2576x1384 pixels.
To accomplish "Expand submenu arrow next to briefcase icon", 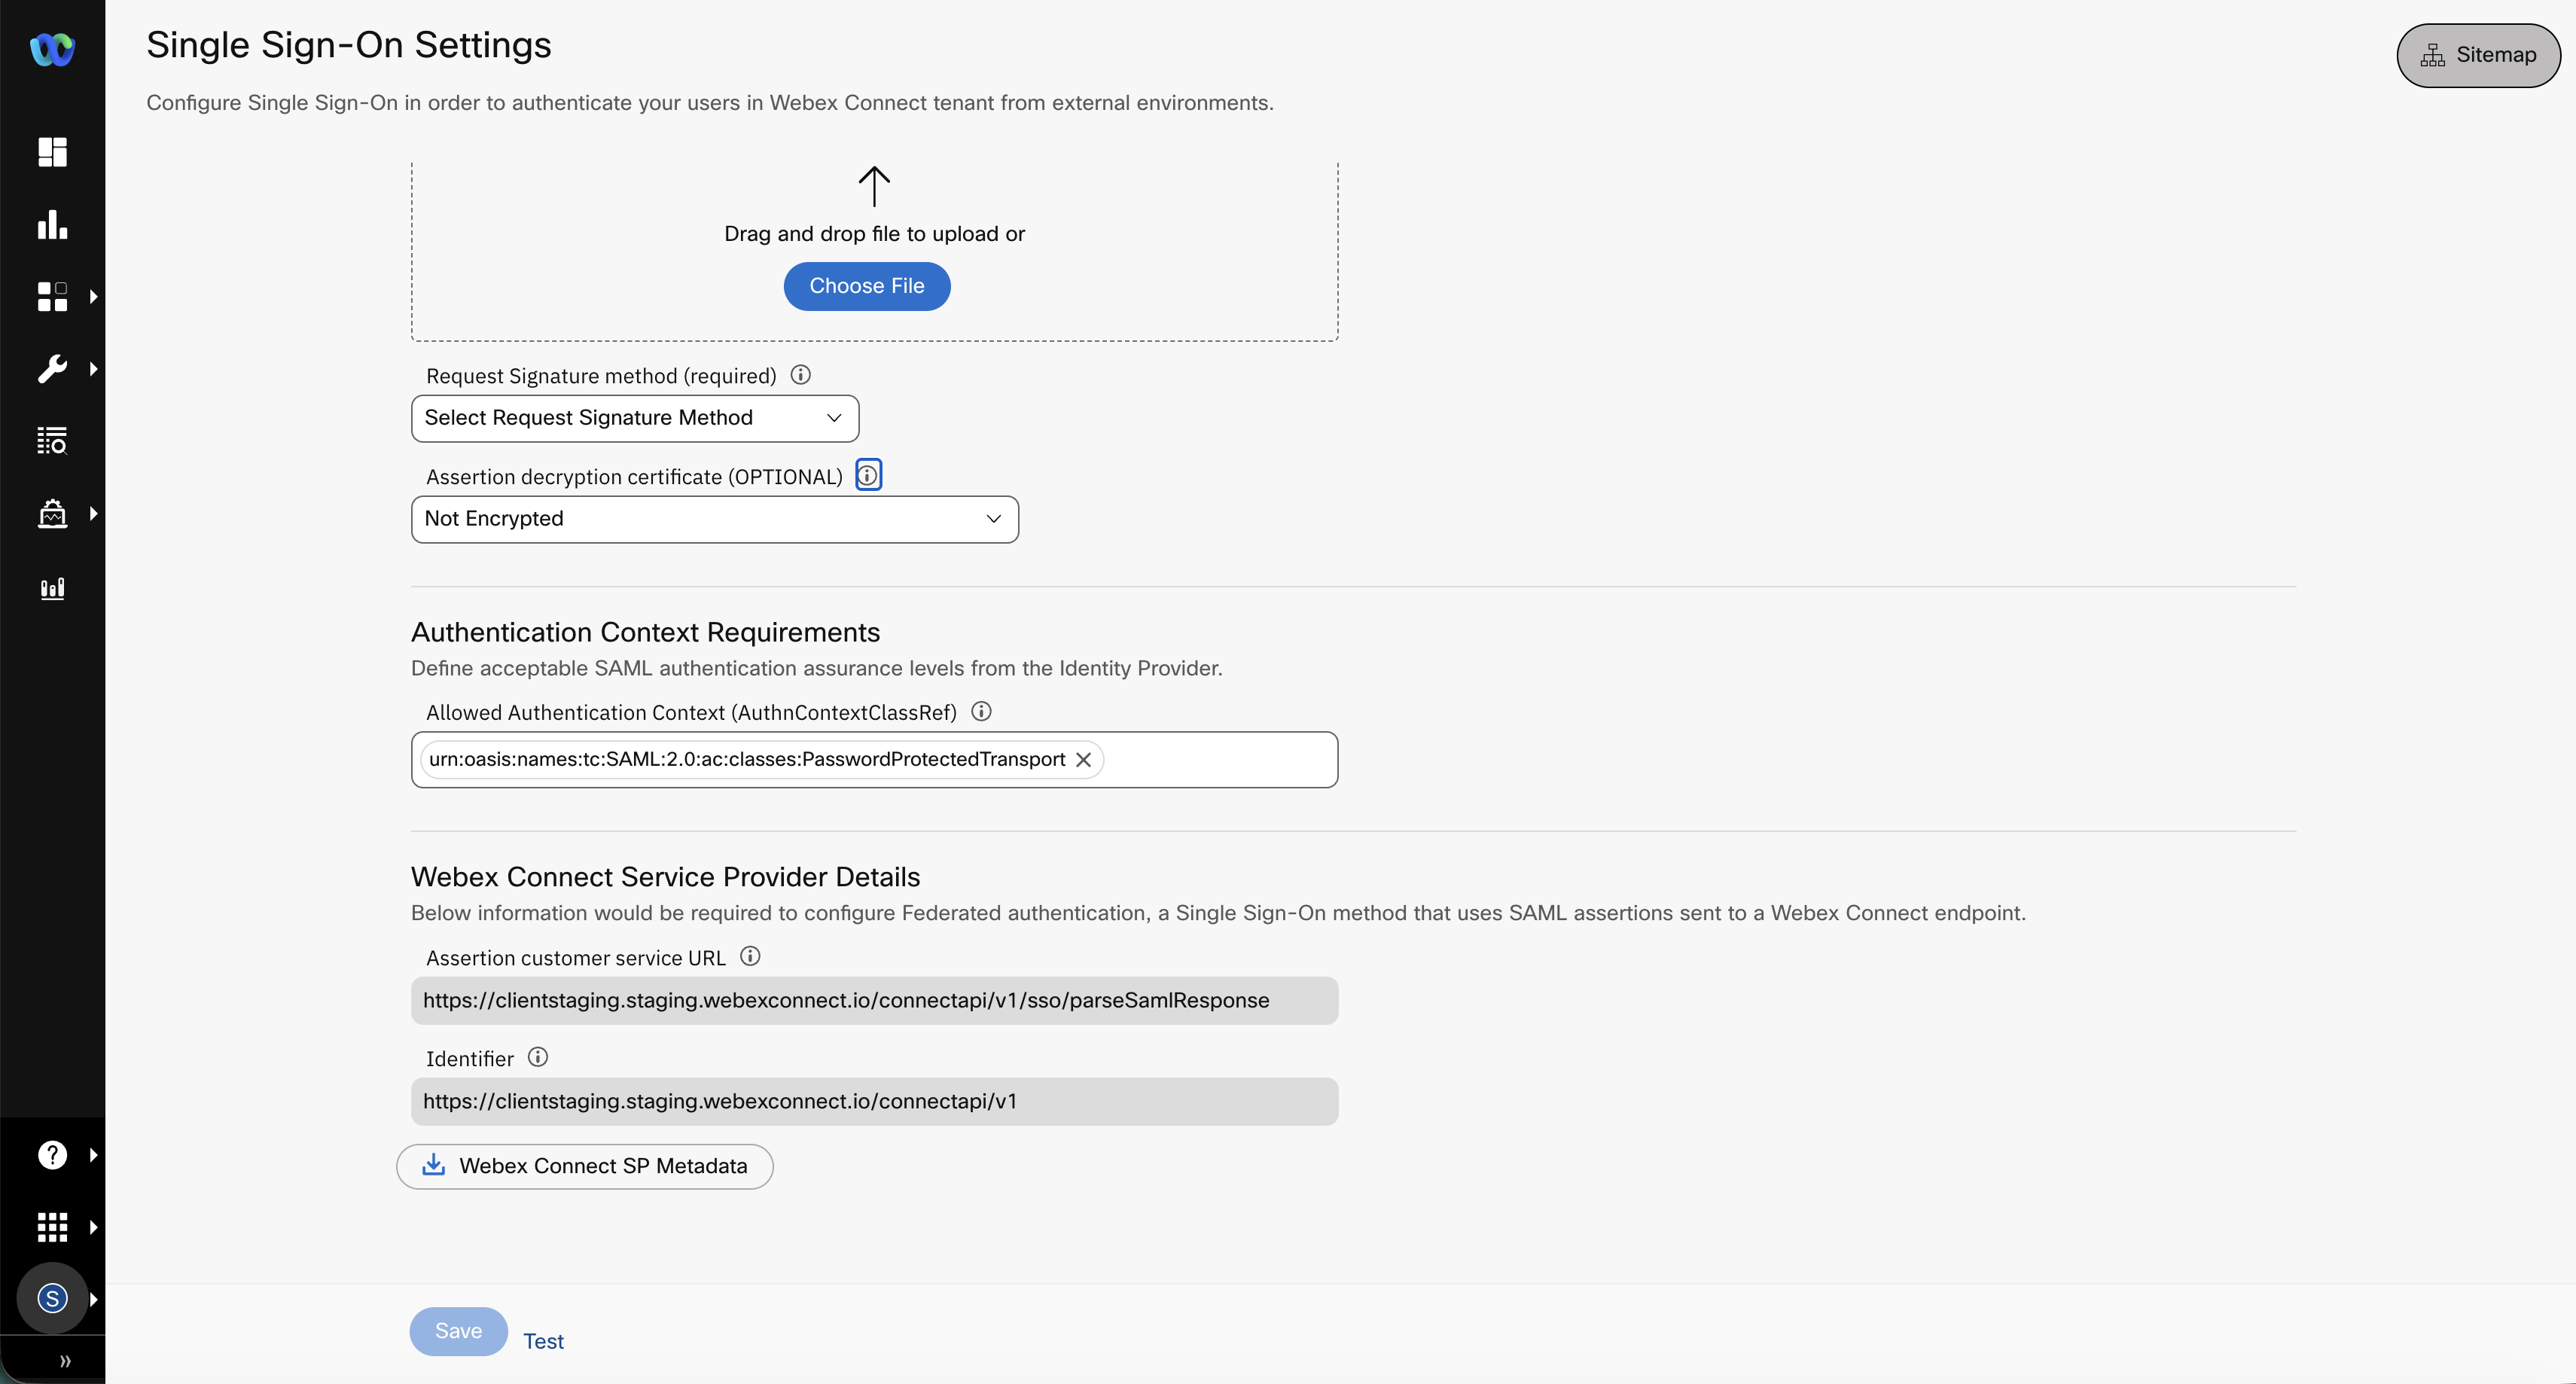I will pyautogui.click(x=93, y=514).
